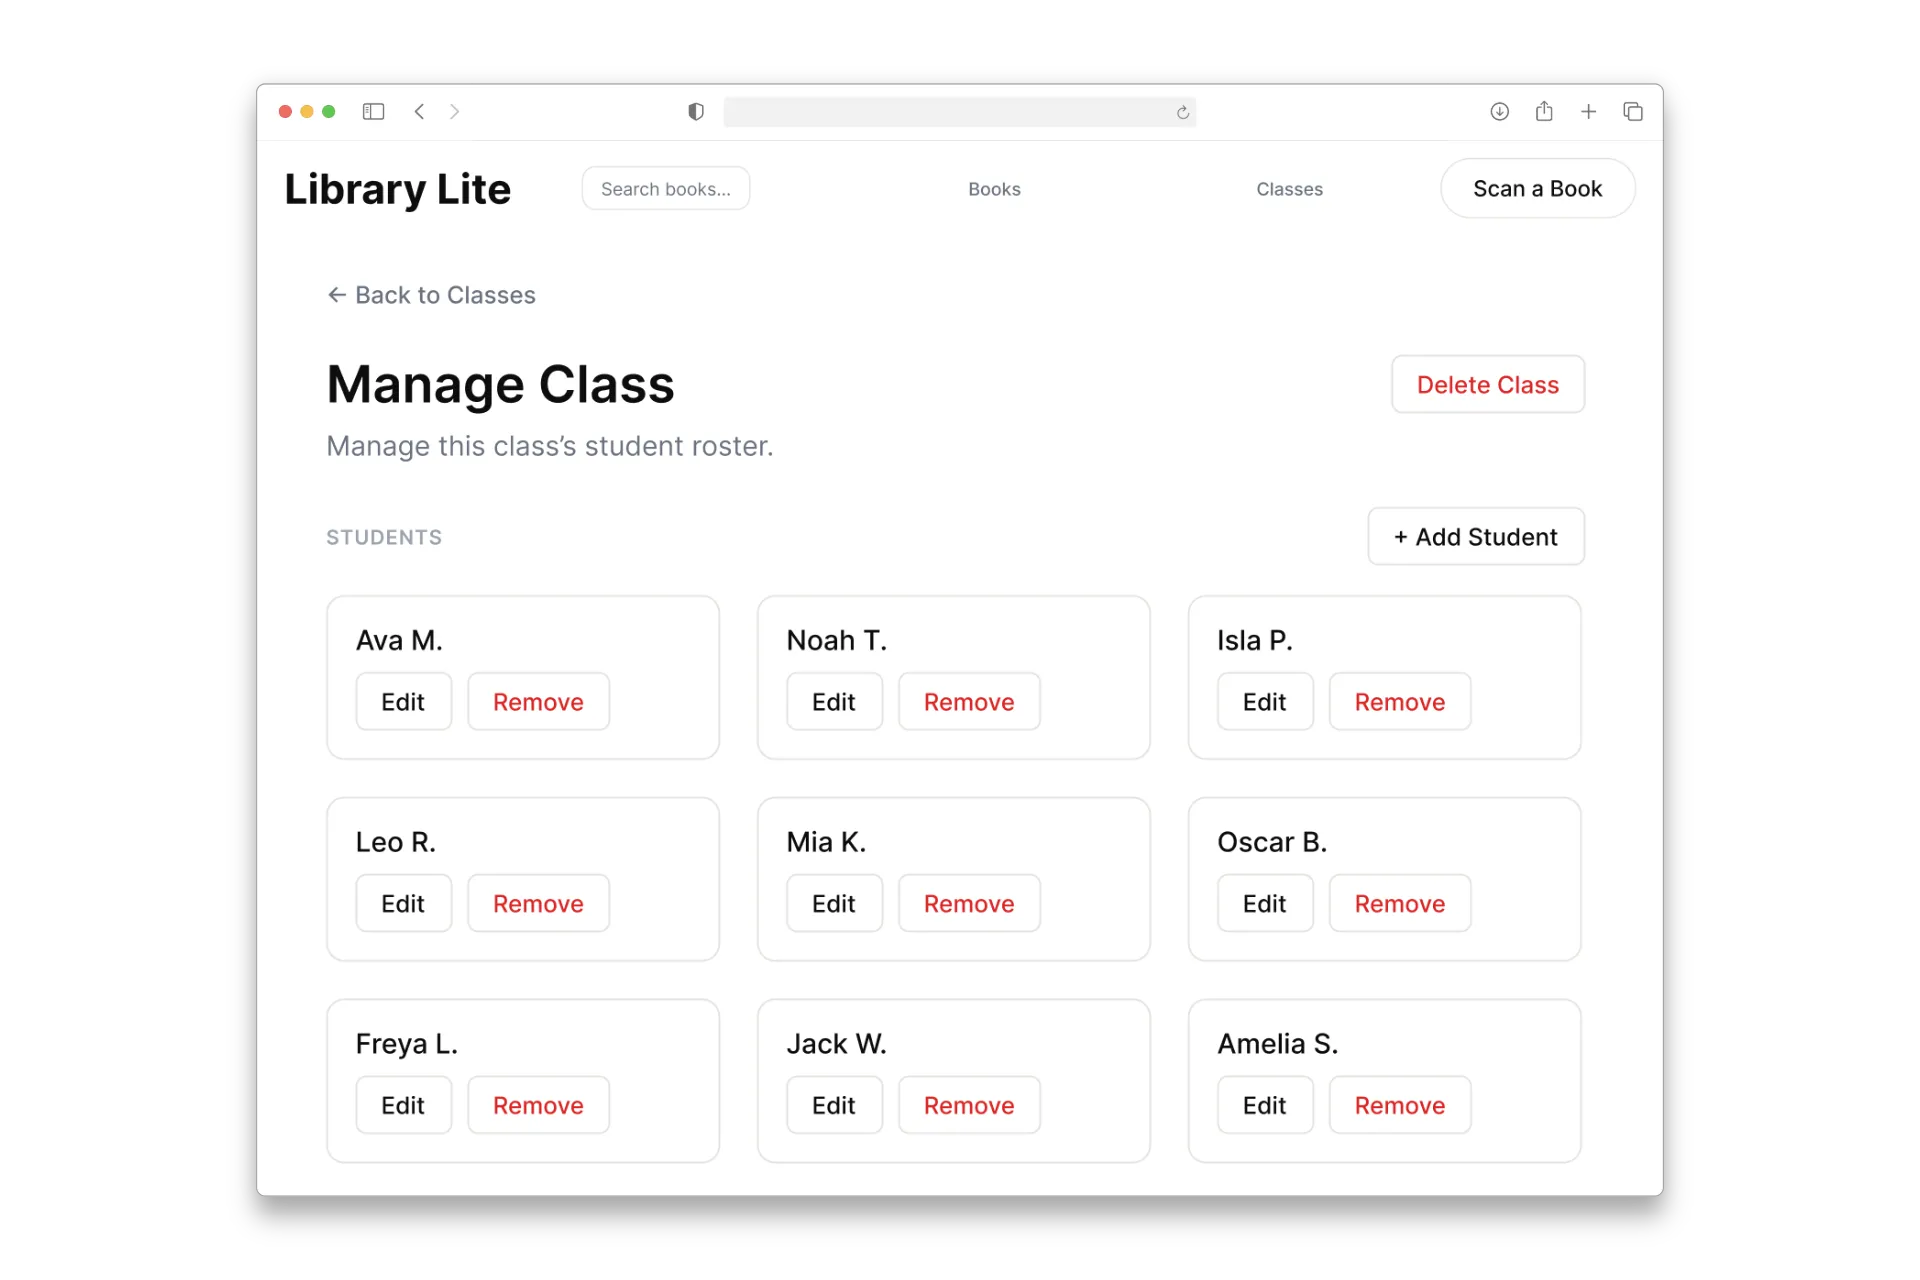The image size is (1920, 1280).
Task: Edit student Ava M.
Action: tap(403, 702)
